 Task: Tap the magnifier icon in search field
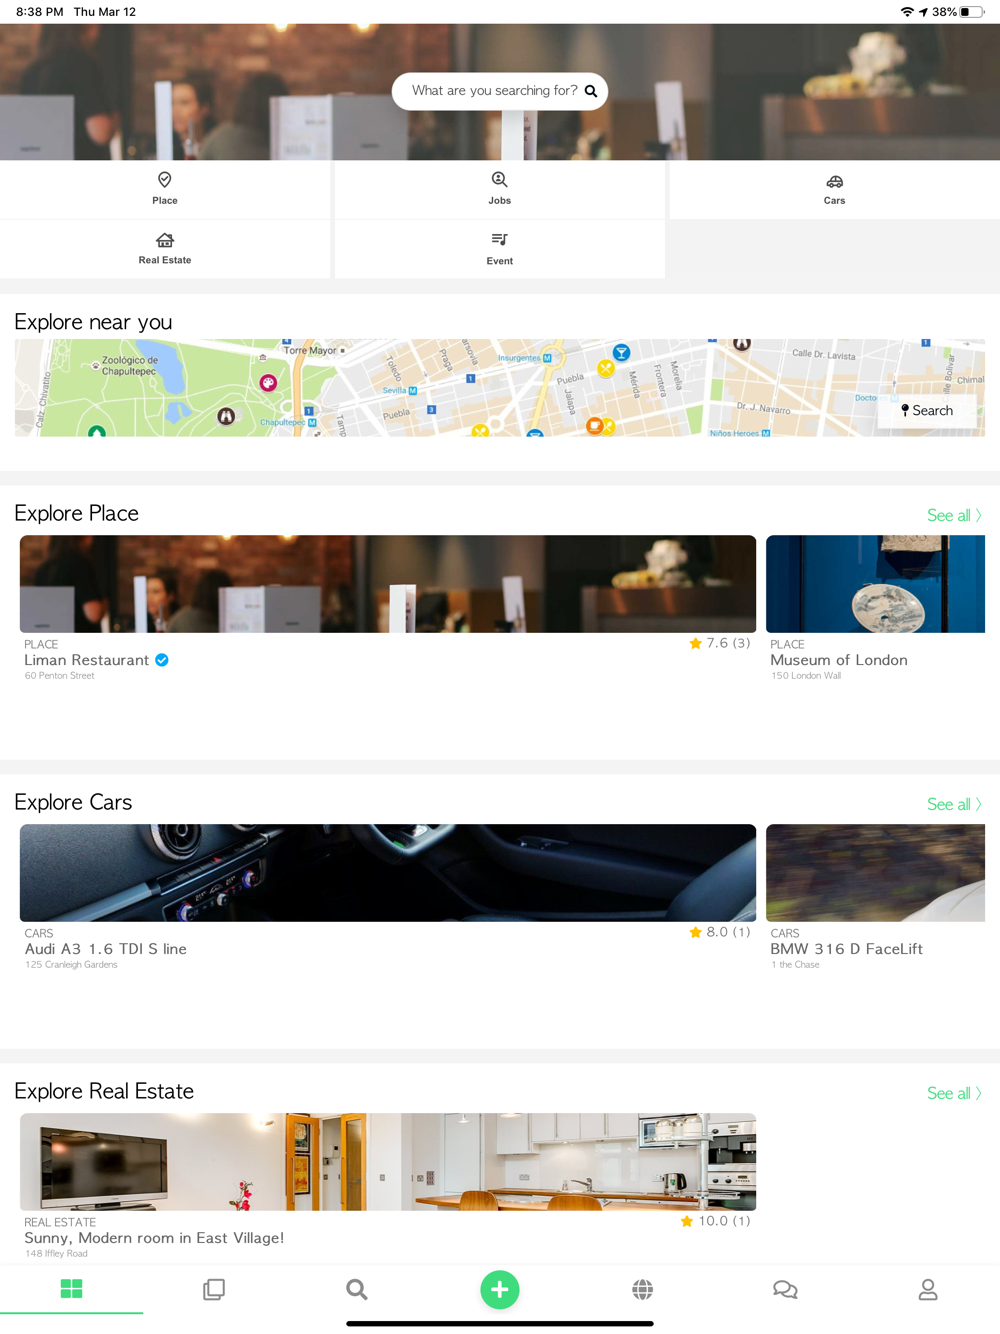pyautogui.click(x=591, y=91)
